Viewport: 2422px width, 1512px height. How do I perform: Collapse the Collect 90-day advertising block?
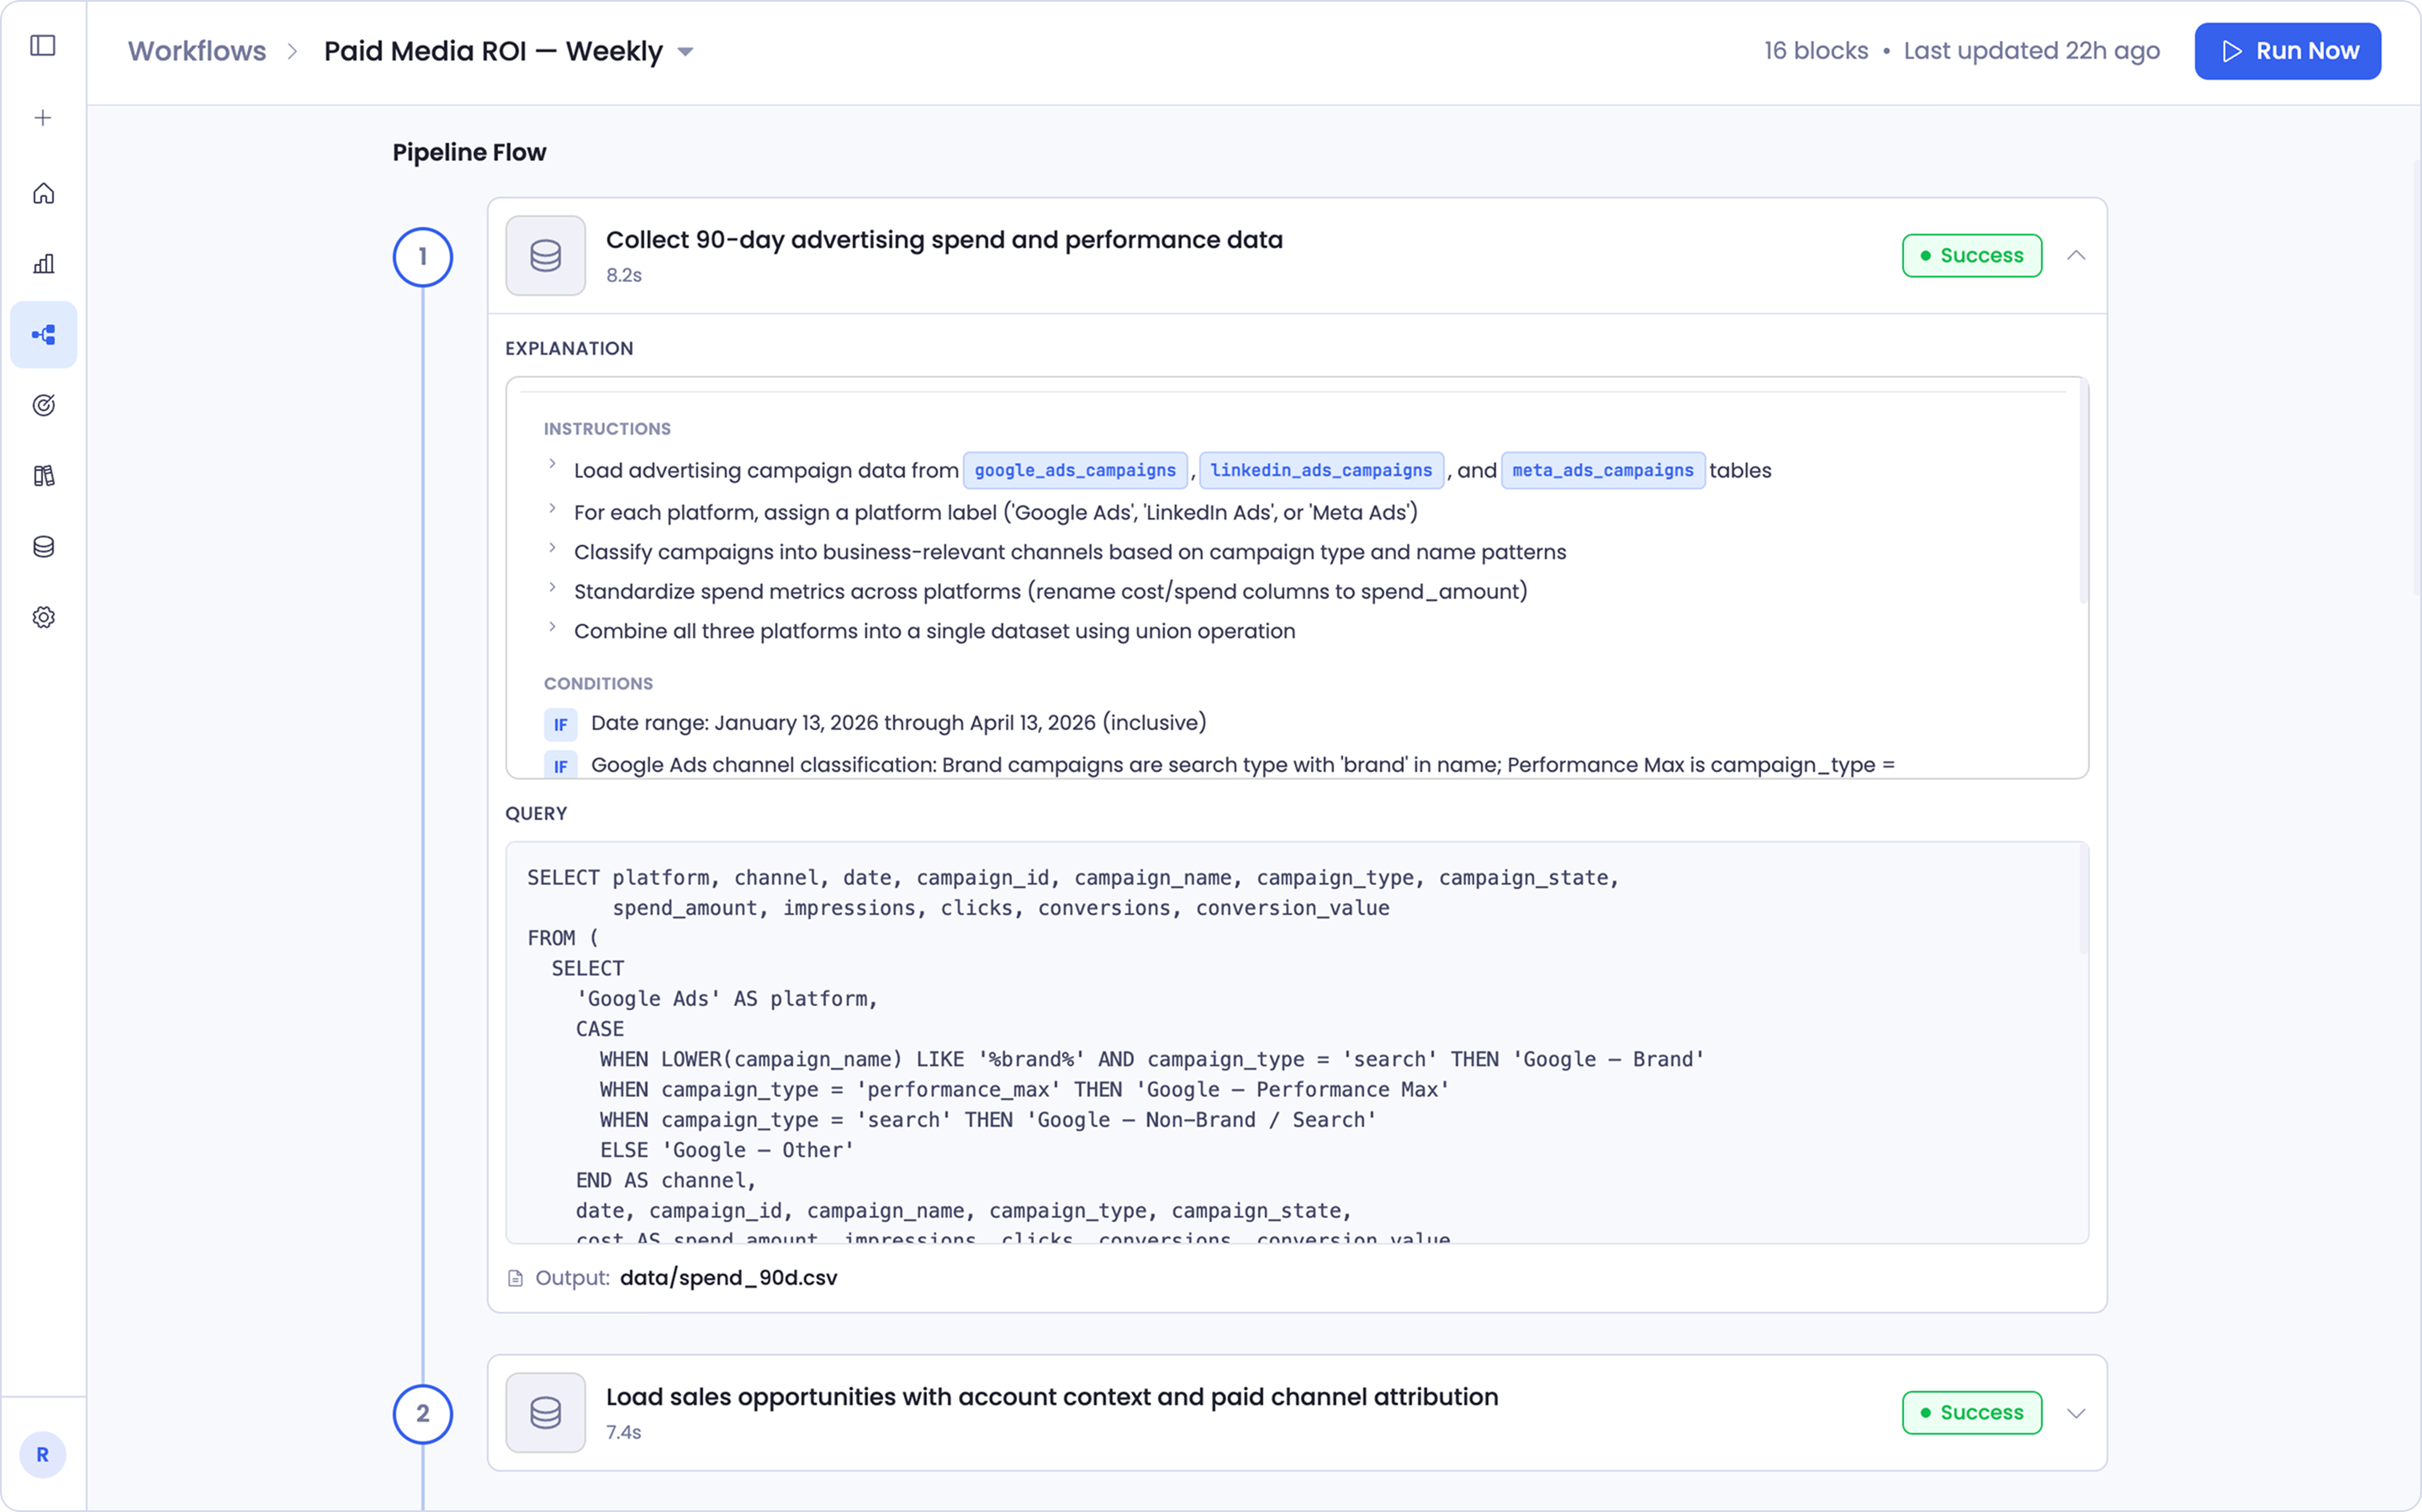2077,256
